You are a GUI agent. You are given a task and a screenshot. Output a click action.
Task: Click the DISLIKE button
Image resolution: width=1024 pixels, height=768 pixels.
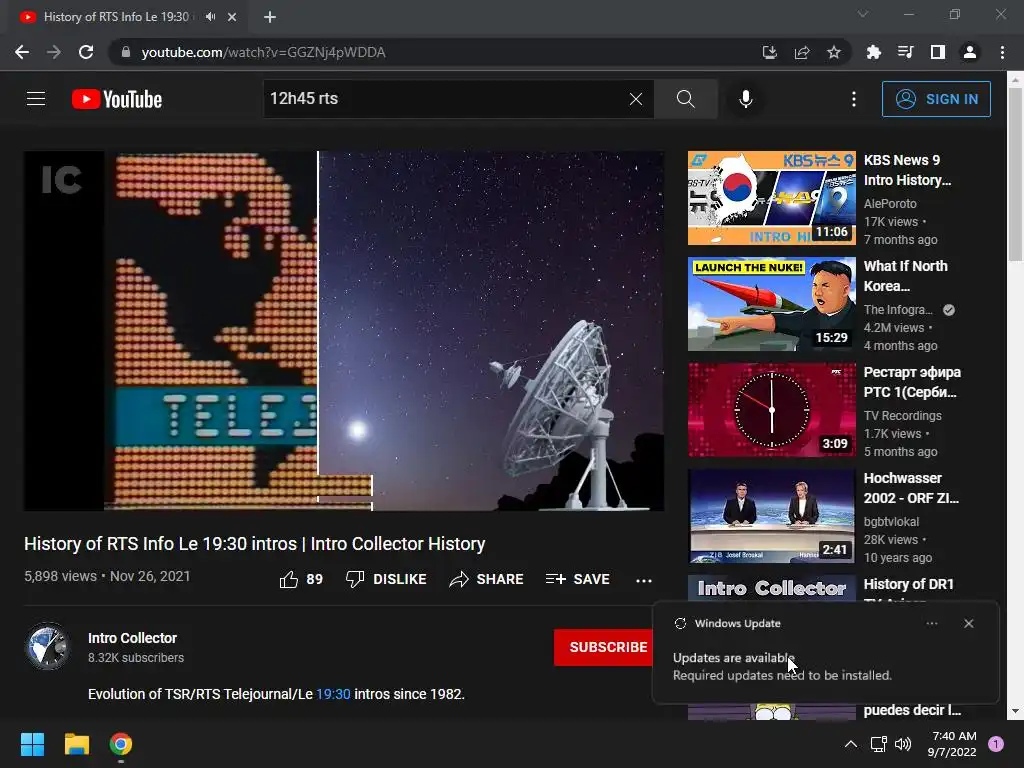(x=386, y=579)
